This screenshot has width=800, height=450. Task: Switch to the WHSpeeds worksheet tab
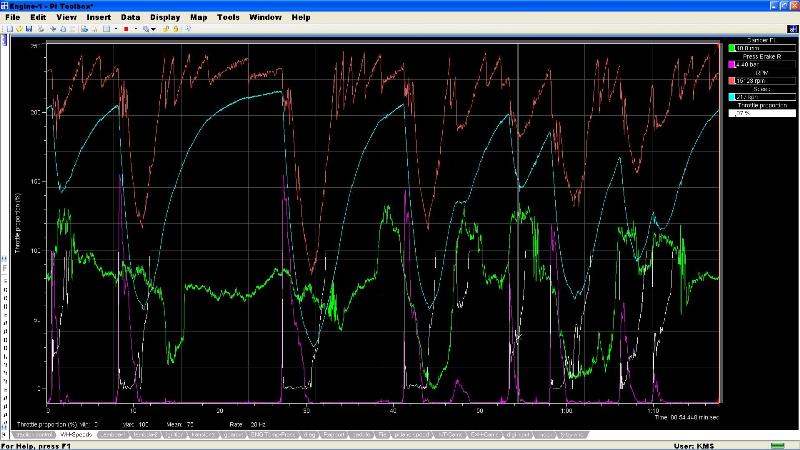click(x=76, y=435)
